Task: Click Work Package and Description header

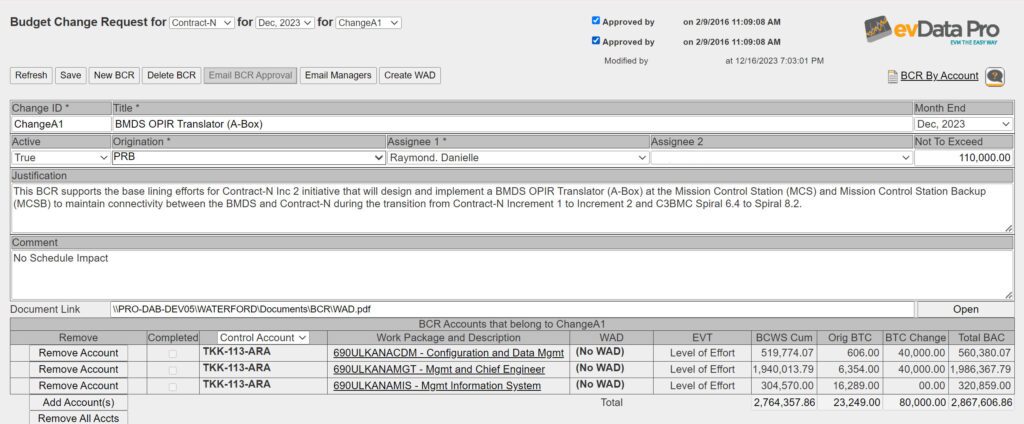Action: click(x=449, y=338)
